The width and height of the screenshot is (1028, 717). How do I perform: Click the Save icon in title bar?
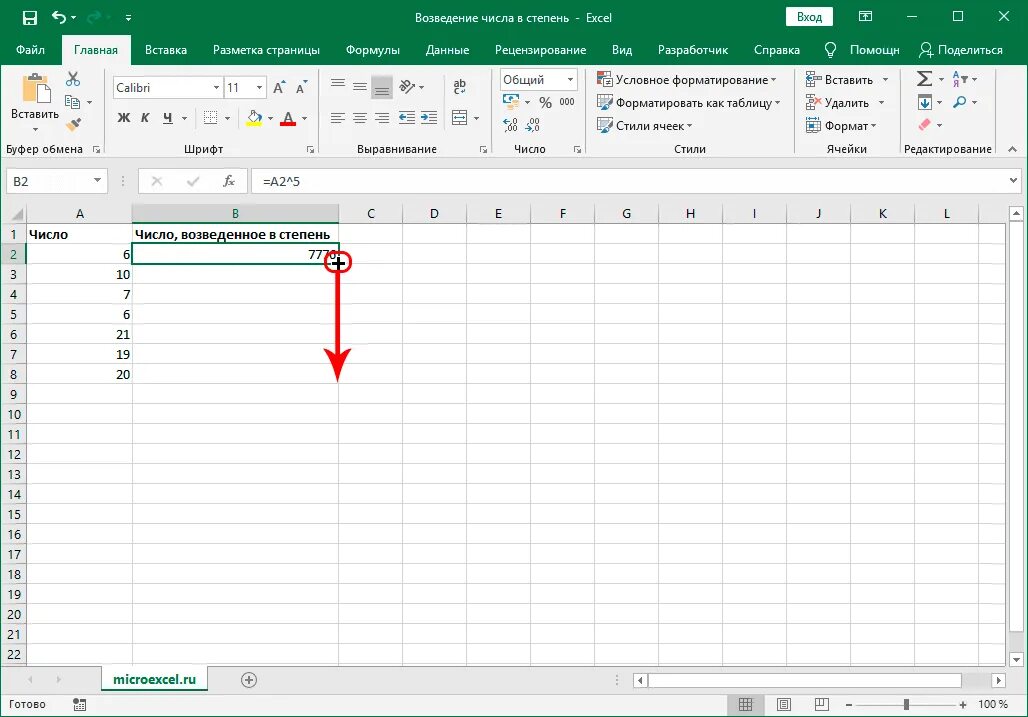30,18
